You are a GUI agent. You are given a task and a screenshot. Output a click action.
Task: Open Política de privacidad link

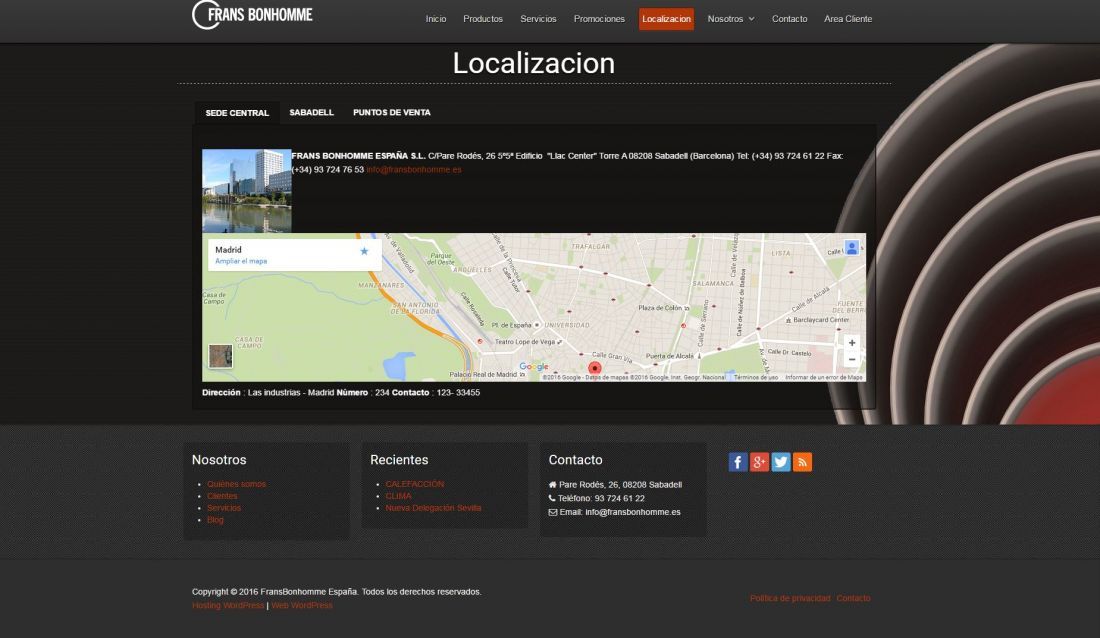(790, 599)
